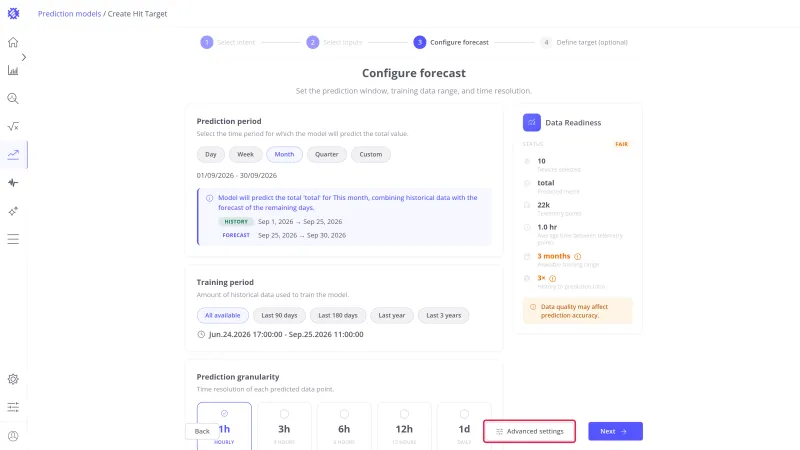This screenshot has width=800, height=450.
Task: Choose 1d daily granularity option
Action: [x=464, y=426]
